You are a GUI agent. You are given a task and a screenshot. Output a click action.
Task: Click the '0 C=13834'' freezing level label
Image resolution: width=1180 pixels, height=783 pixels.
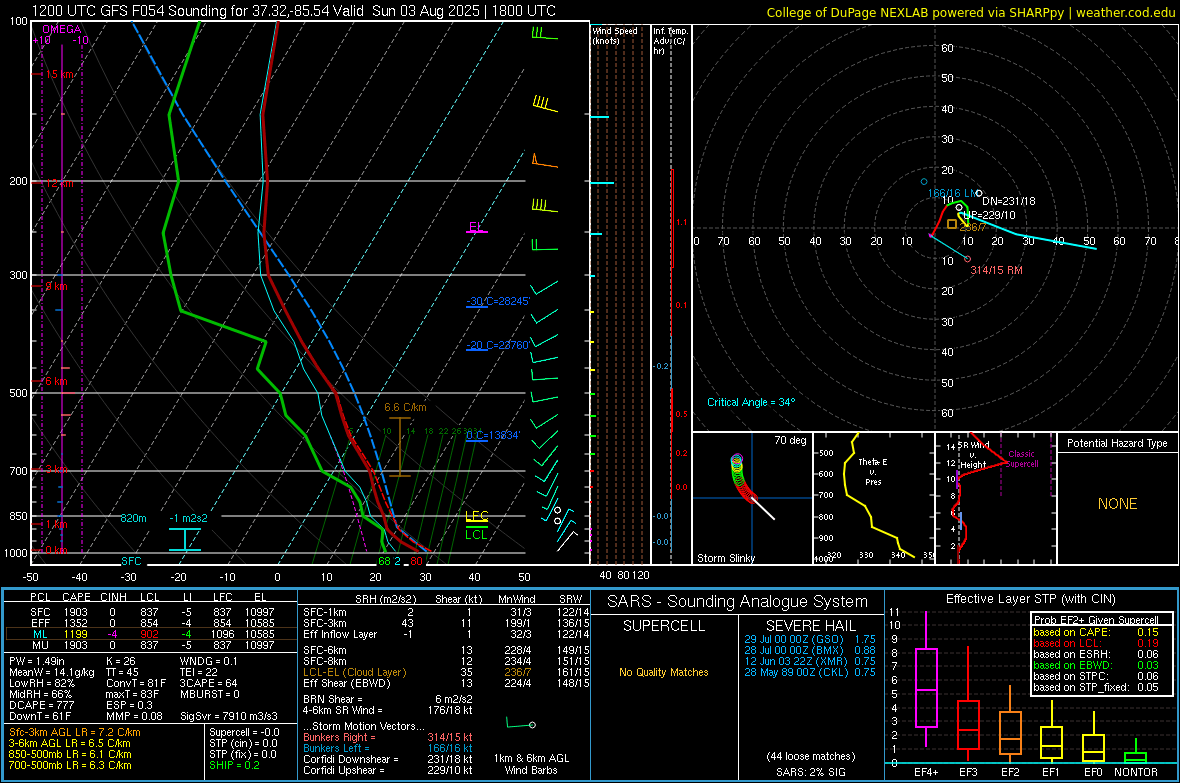(493, 435)
